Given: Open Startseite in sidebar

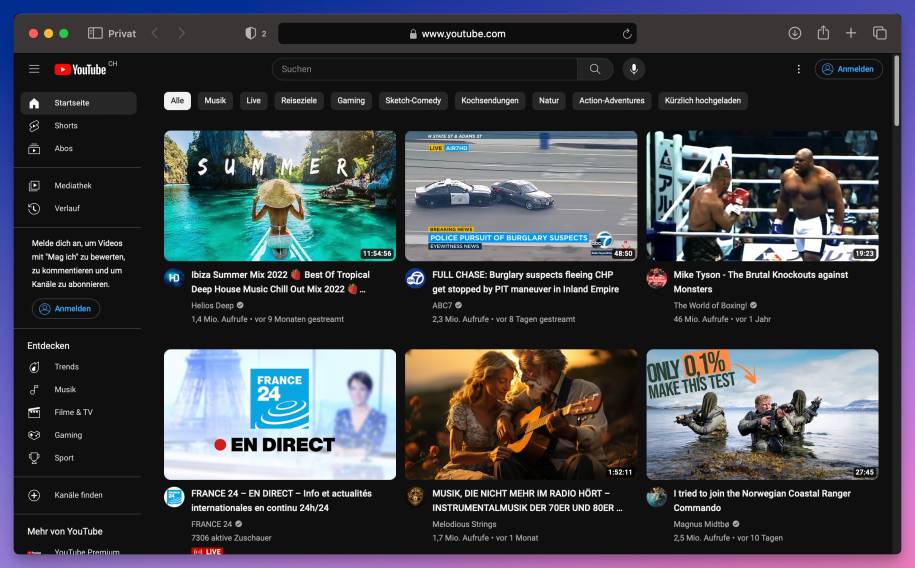Looking at the screenshot, I should coord(79,103).
